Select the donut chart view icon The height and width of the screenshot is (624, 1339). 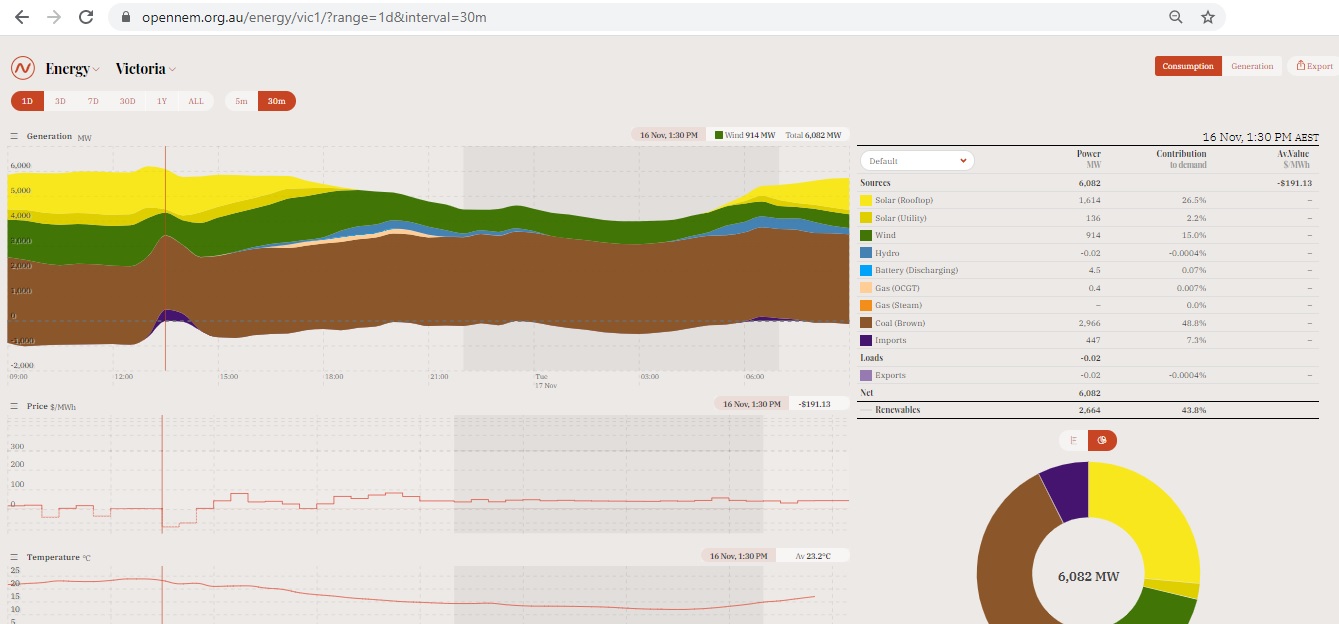tap(1102, 440)
